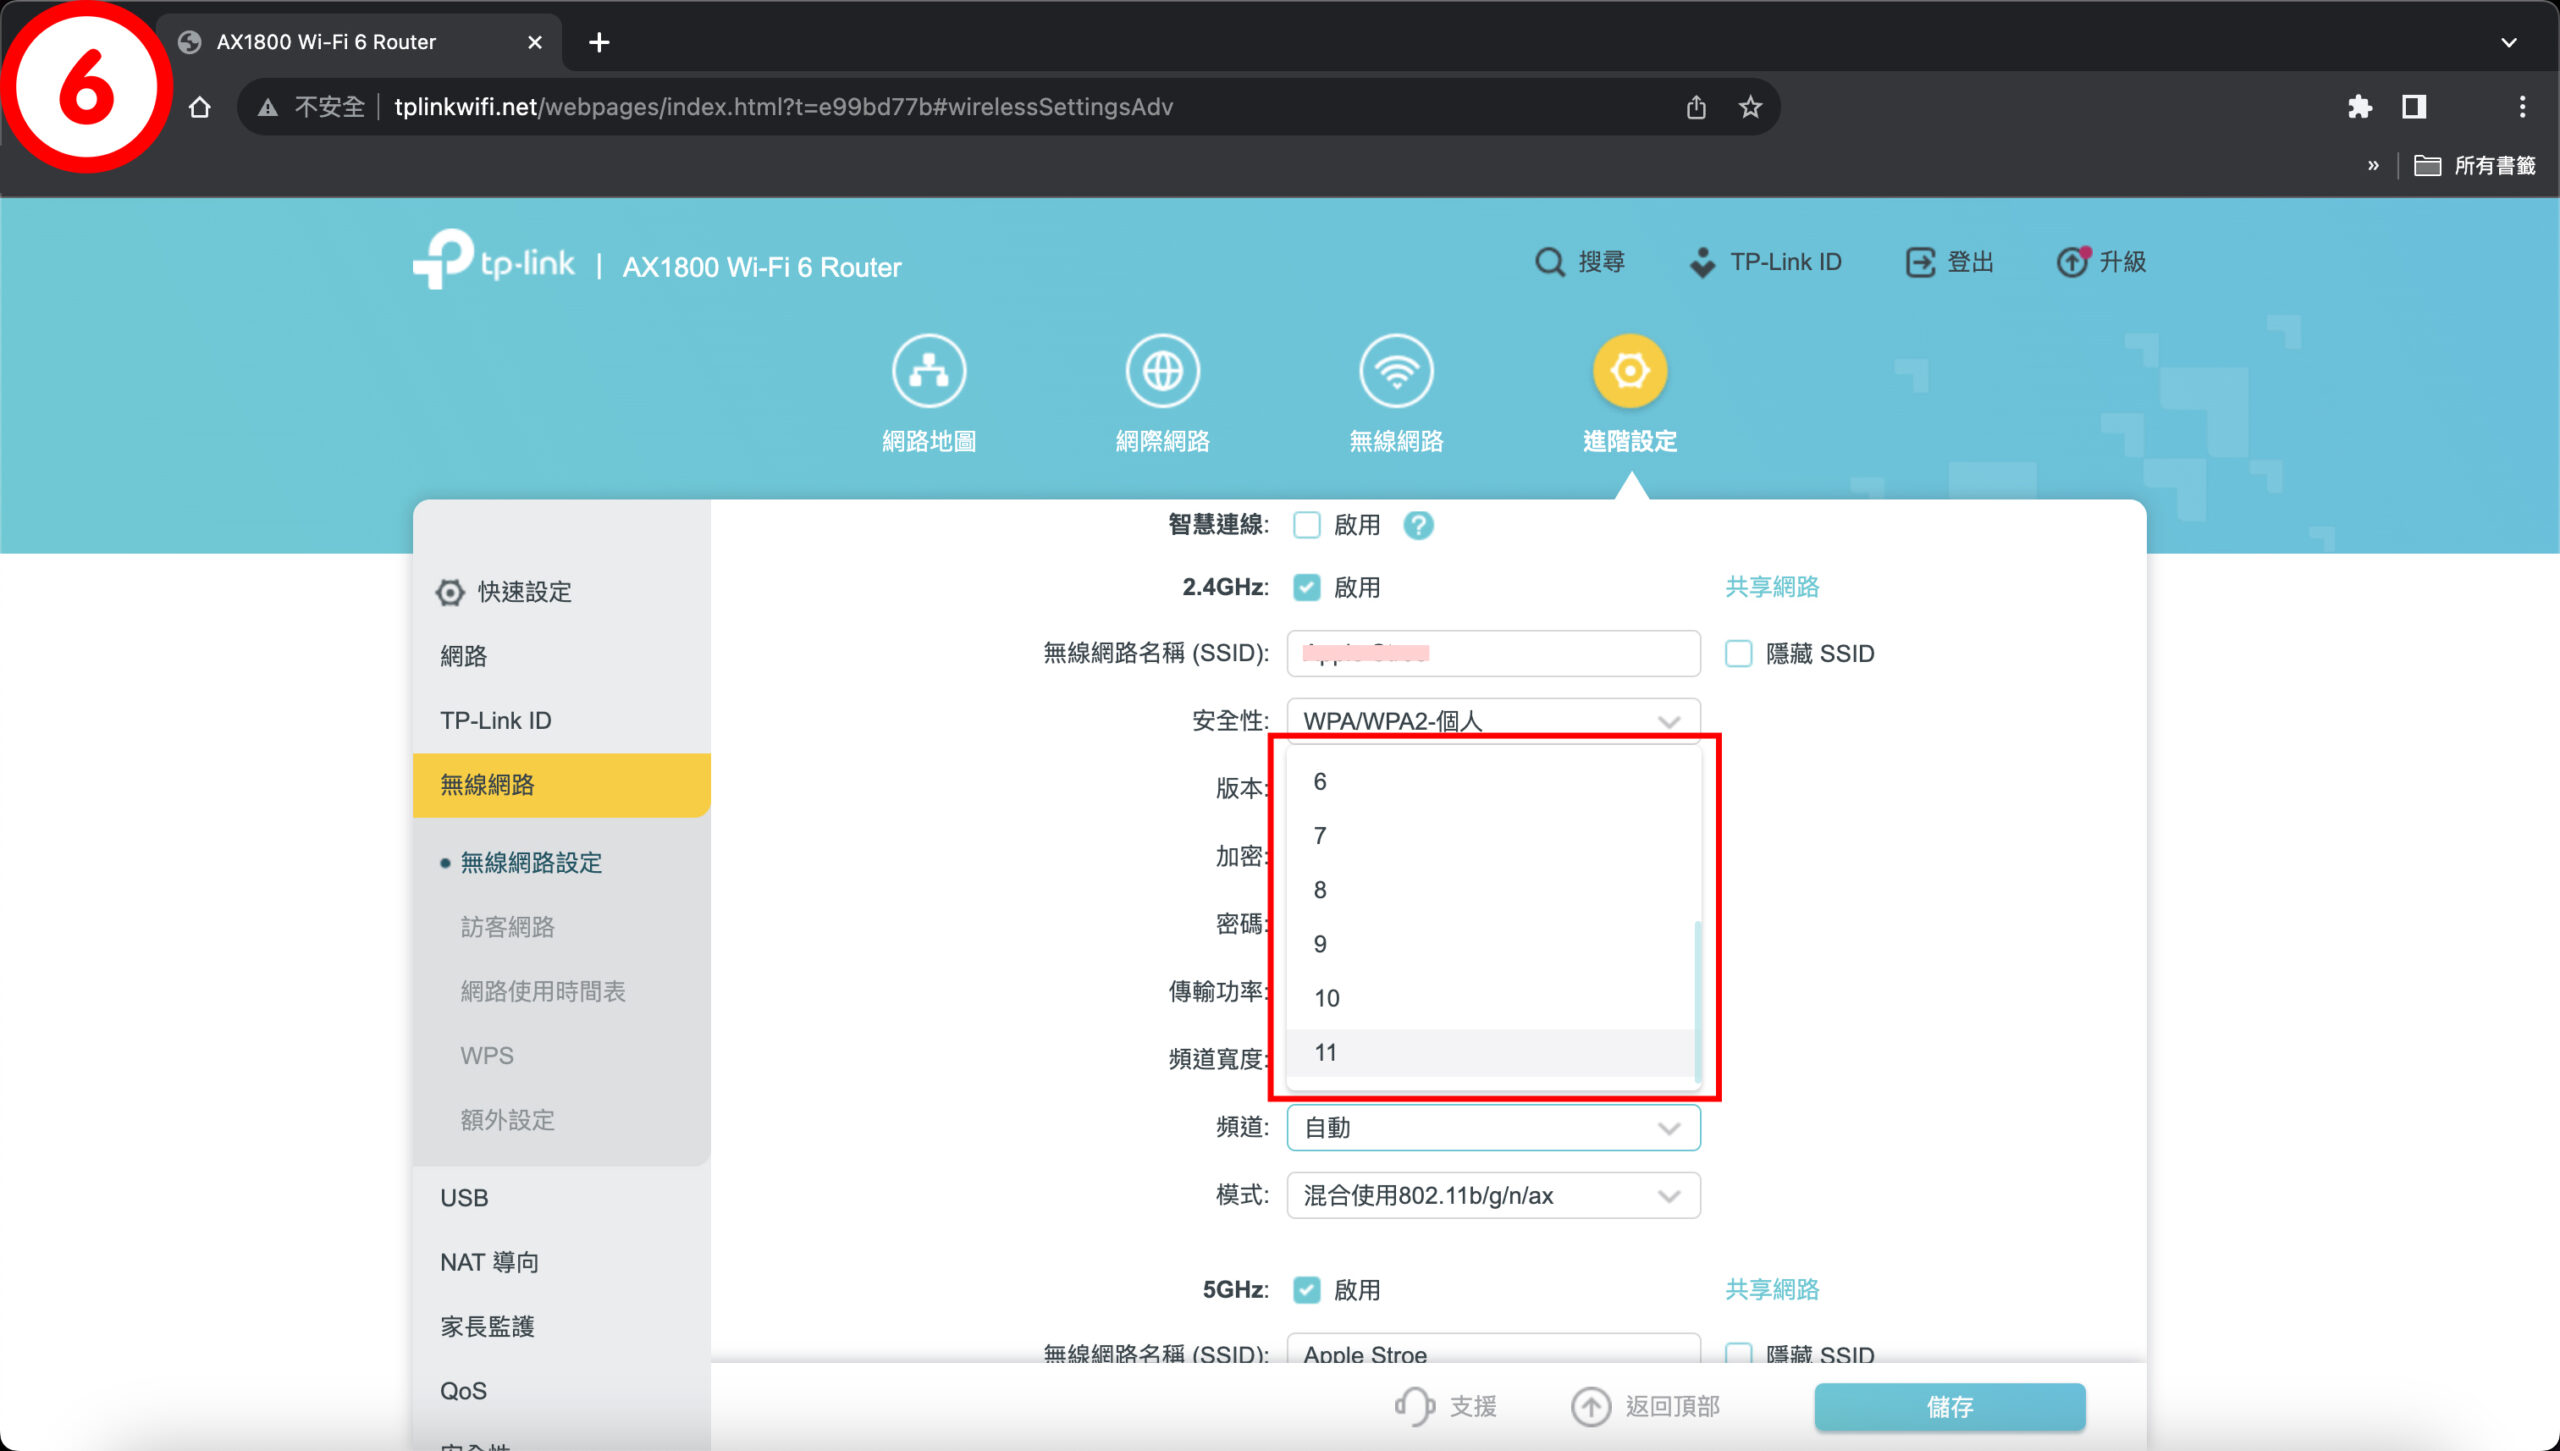Open the 無線網路 sidebar menu
The height and width of the screenshot is (1451, 2560).
click(561, 785)
